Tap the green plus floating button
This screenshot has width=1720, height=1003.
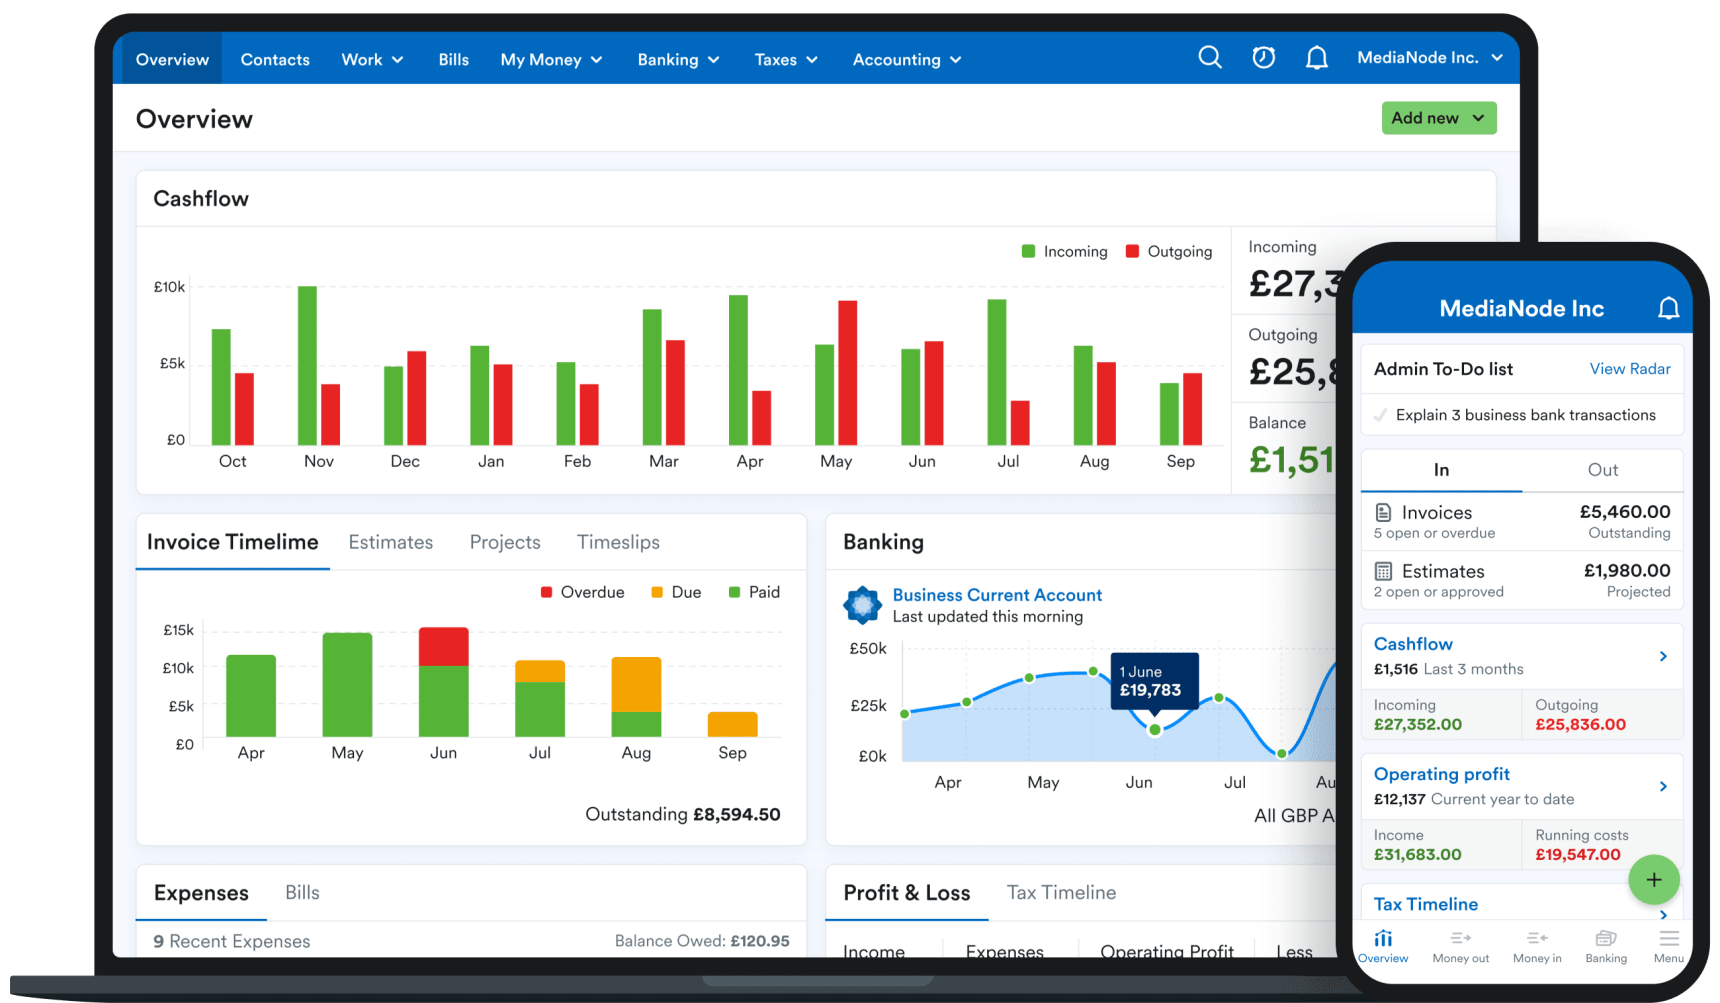tap(1653, 880)
